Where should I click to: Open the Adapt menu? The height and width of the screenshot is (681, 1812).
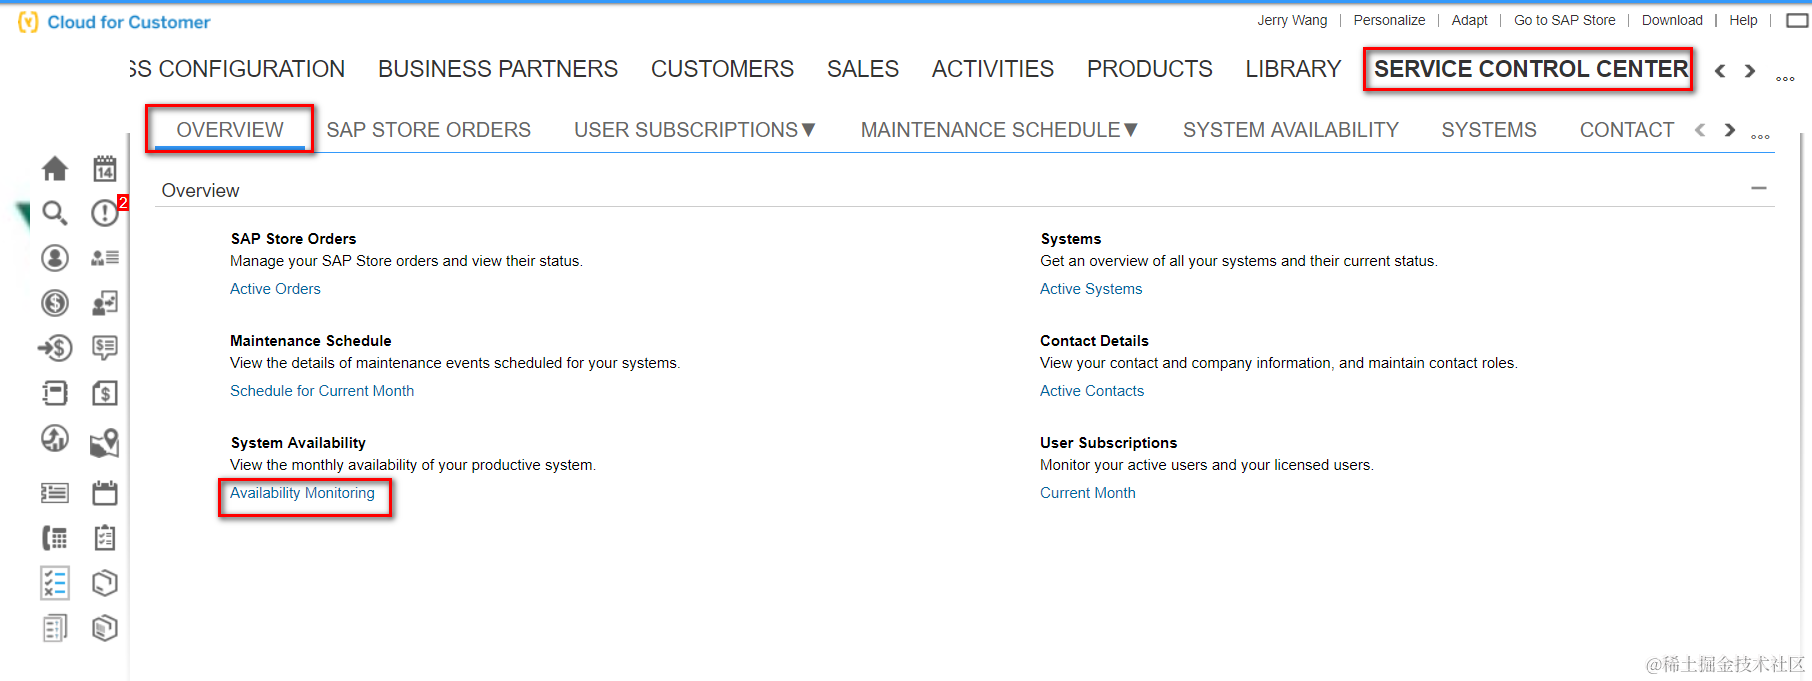pos(1469,20)
